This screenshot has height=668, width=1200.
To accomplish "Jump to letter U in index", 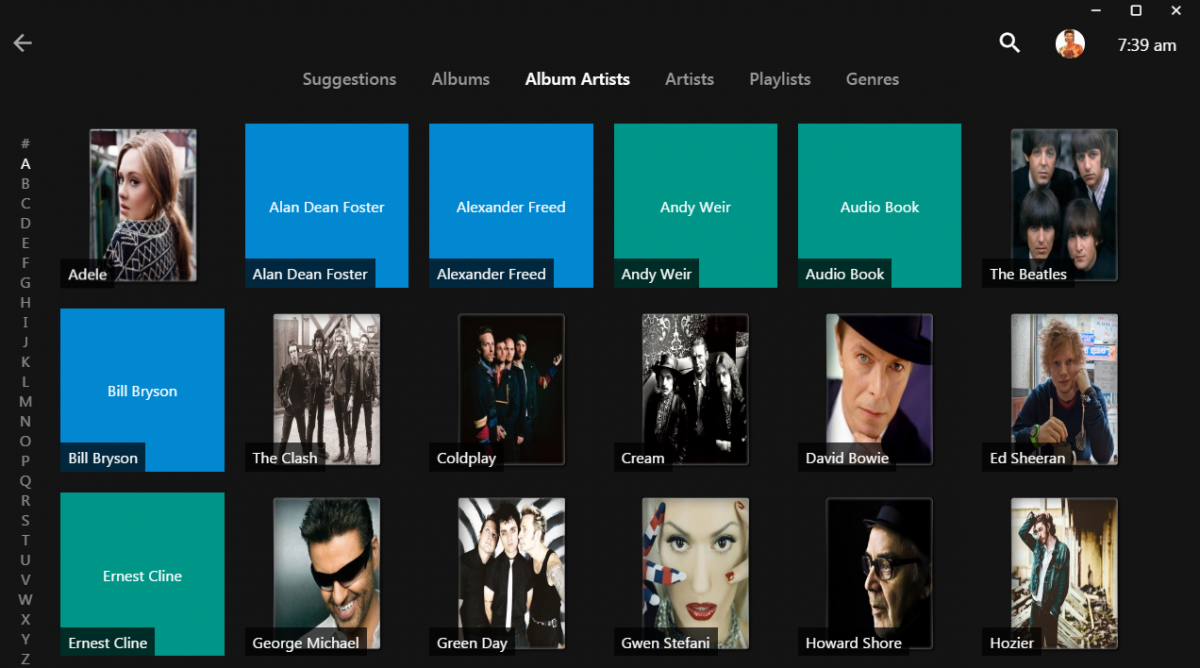I will (x=26, y=560).
